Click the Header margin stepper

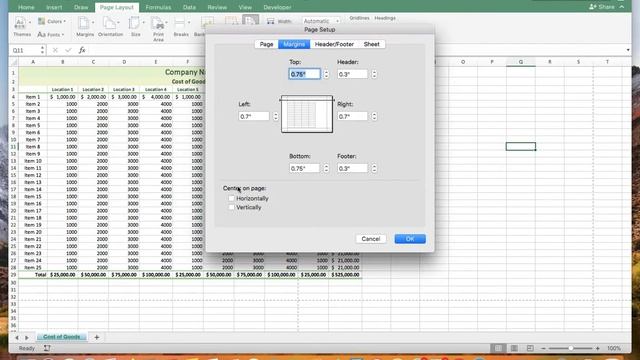tap(374, 74)
